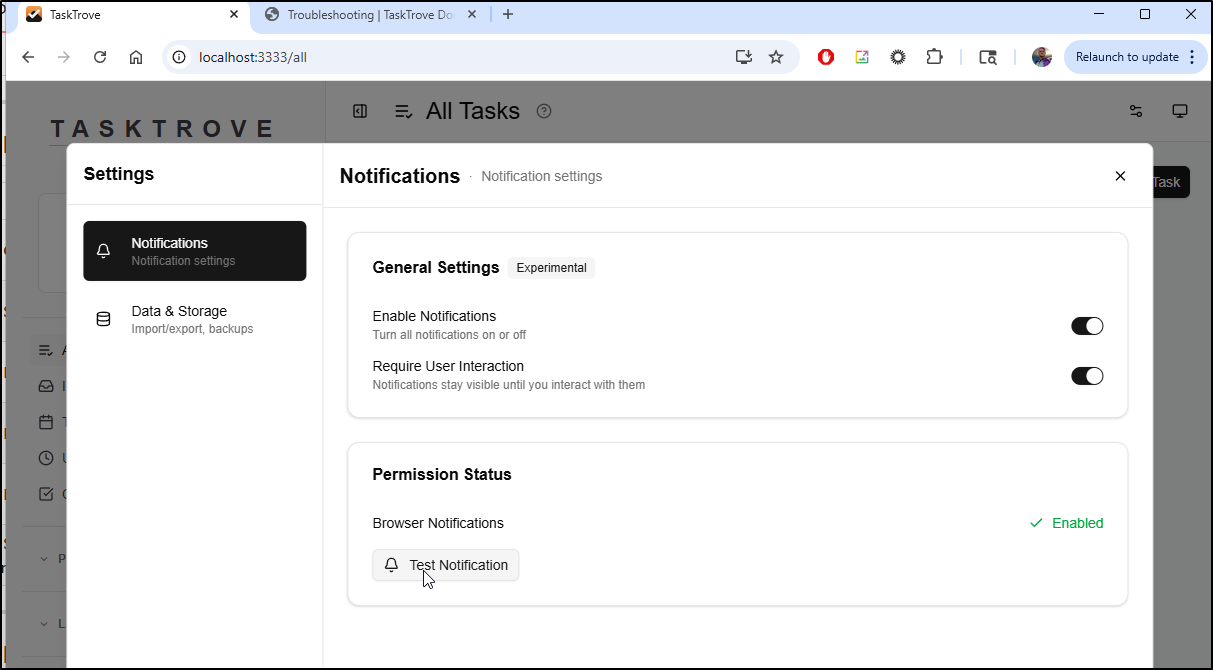
Task: Close the Settings dialog
Action: click(1120, 176)
